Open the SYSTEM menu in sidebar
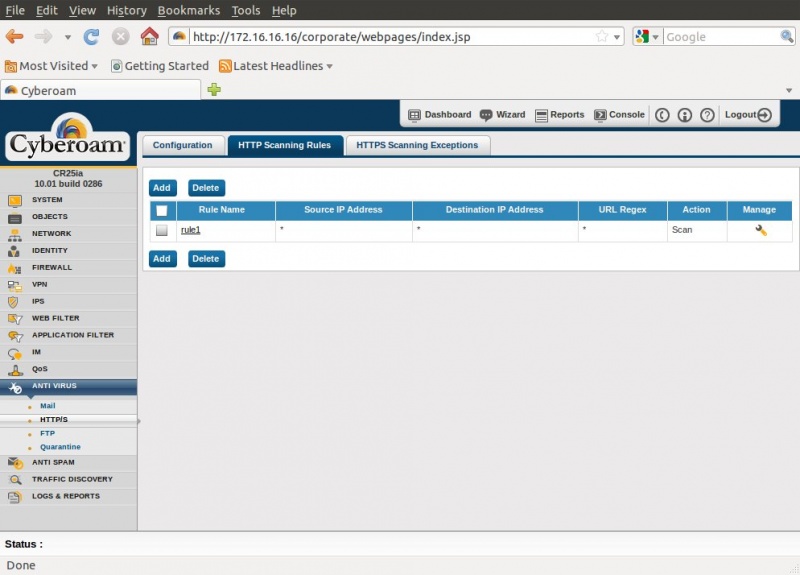Image resolution: width=800 pixels, height=575 pixels. coord(68,200)
